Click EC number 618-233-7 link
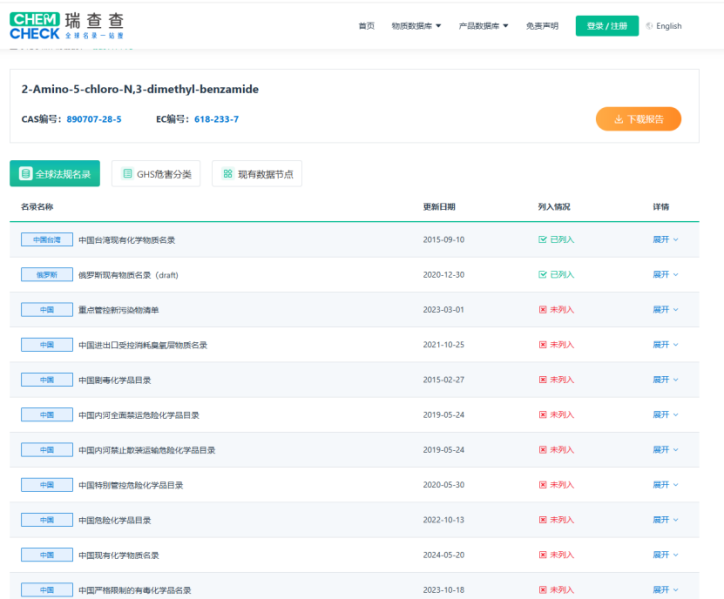The height and width of the screenshot is (599, 724). 216,119
